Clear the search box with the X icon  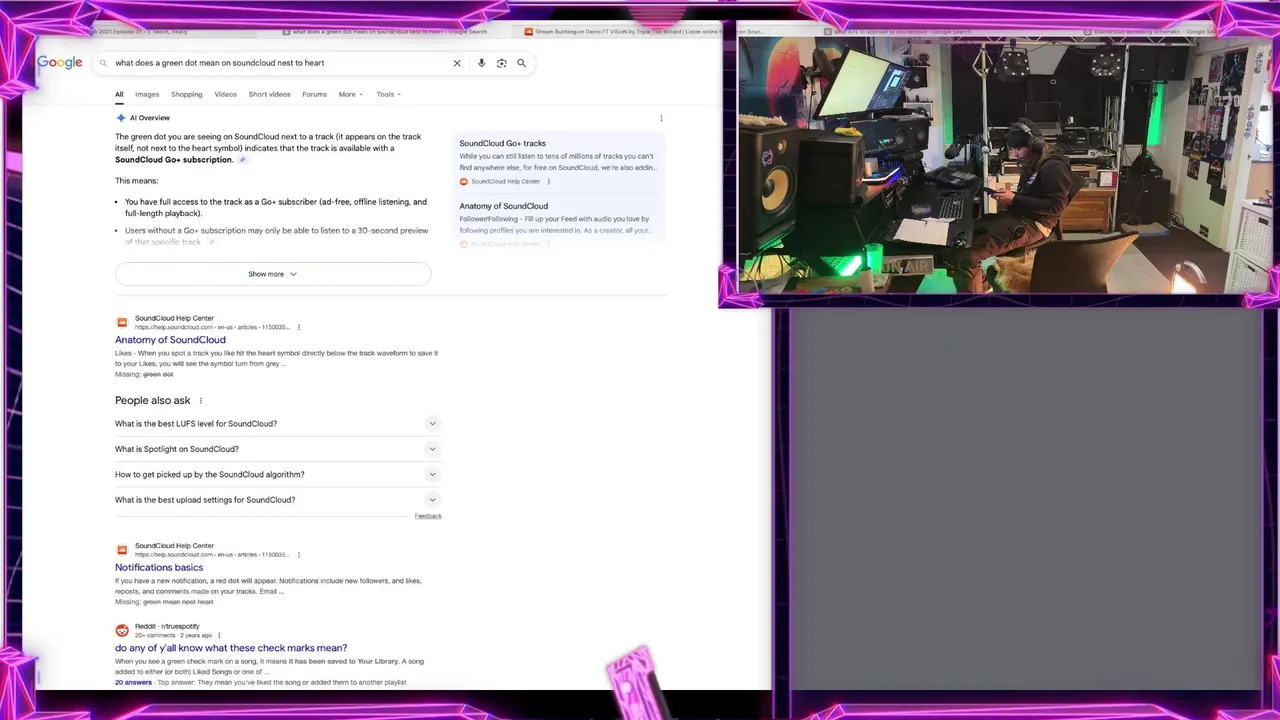click(x=457, y=63)
